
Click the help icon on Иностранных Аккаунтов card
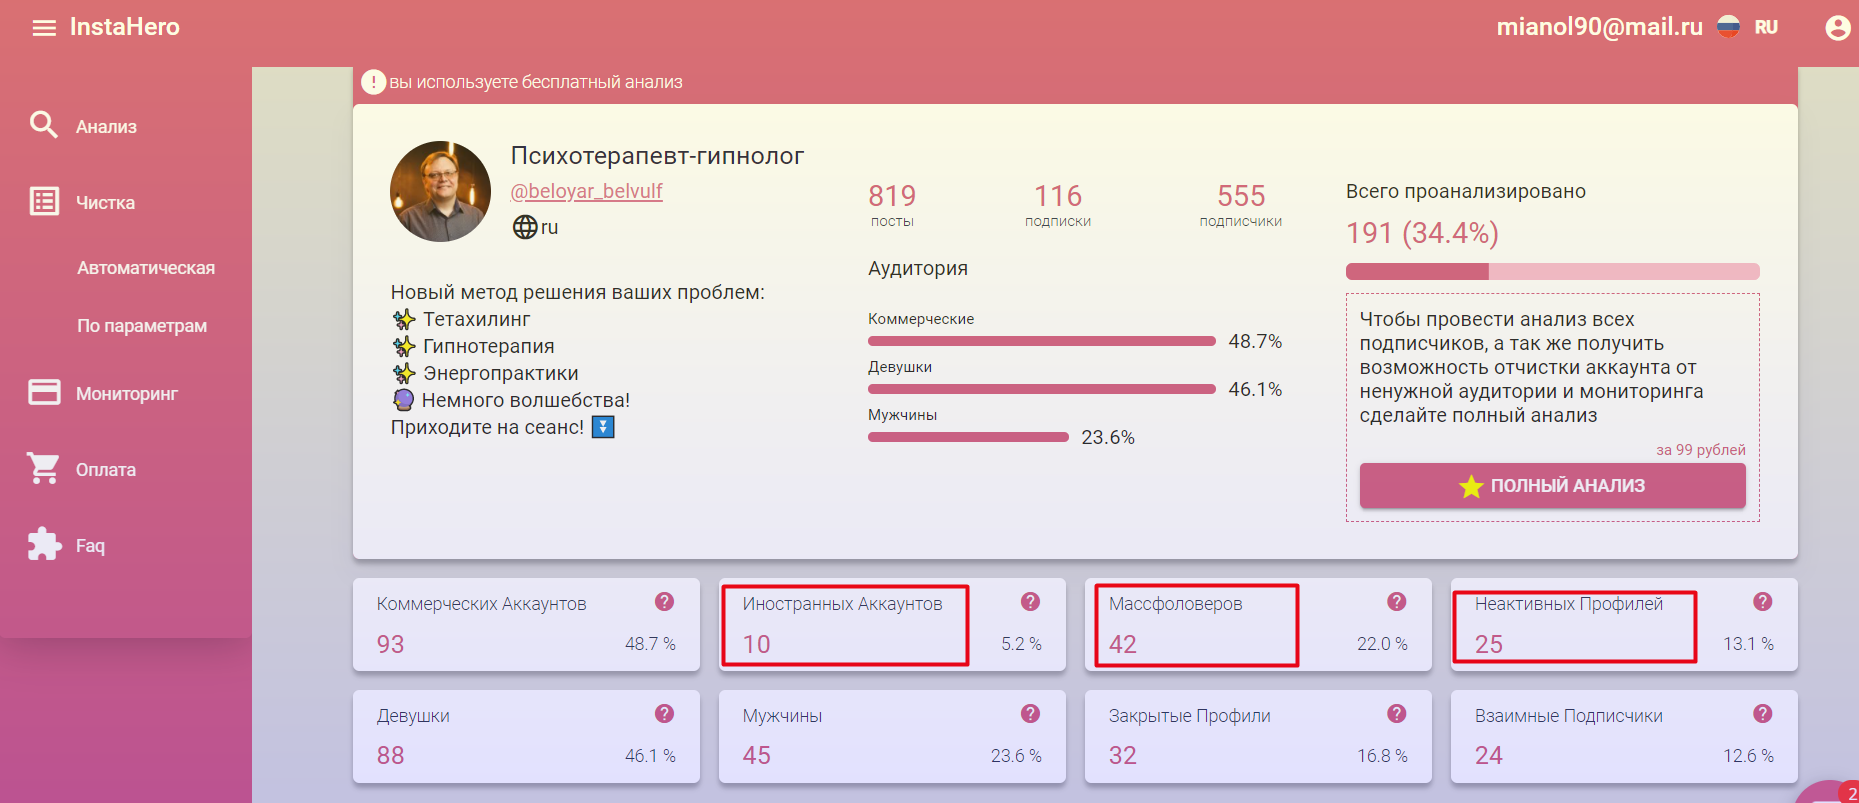click(x=1030, y=602)
